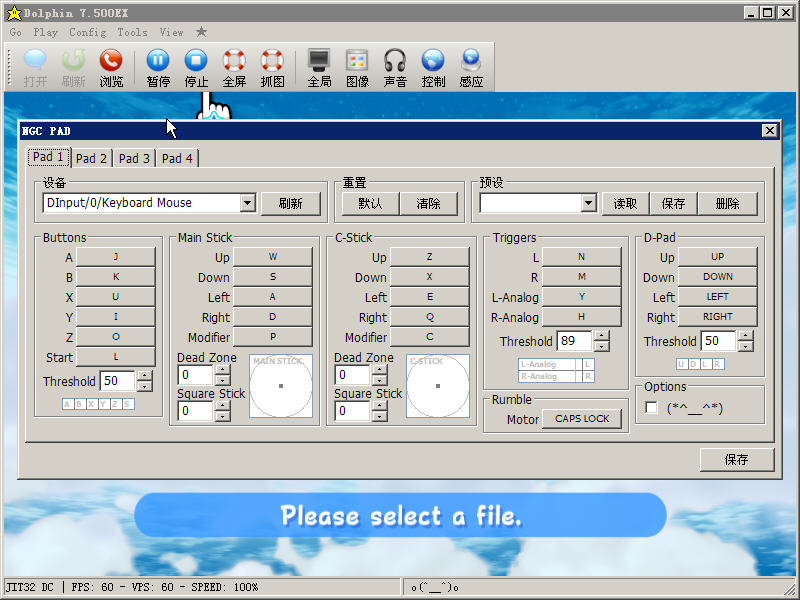Click the 刷新 button beside device dropdown
Screen dimensions: 800x600
click(x=291, y=204)
